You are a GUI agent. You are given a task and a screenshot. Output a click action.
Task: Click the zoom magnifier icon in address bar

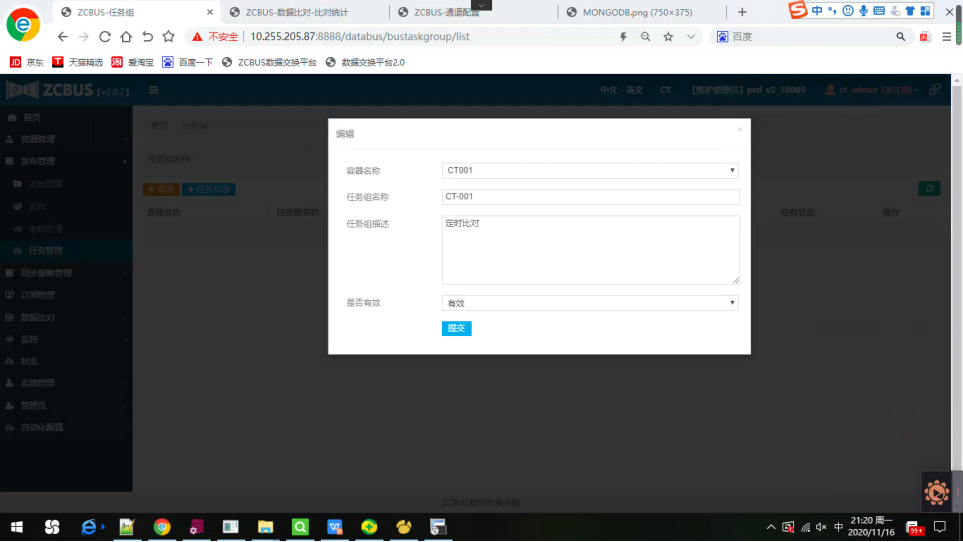[645, 36]
